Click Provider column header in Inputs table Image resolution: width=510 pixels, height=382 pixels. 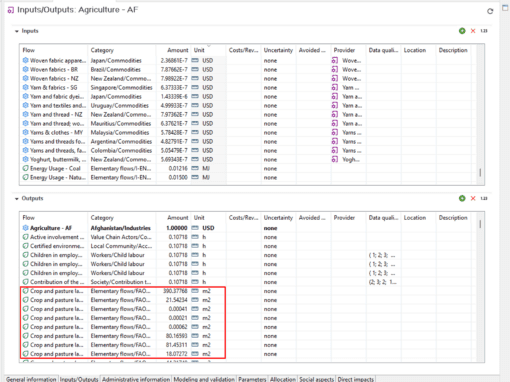(348, 50)
